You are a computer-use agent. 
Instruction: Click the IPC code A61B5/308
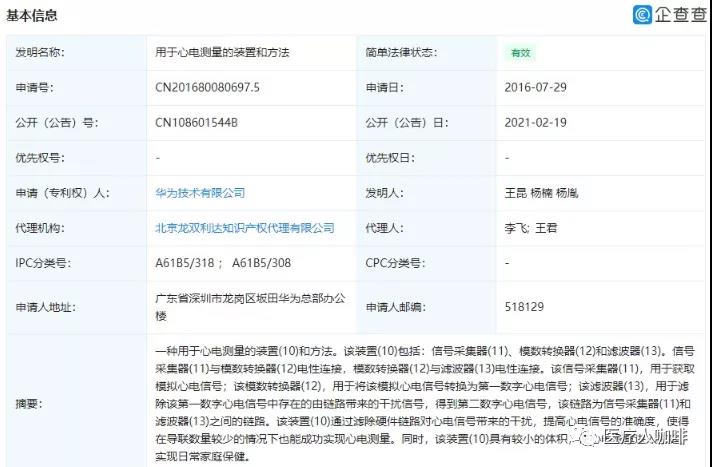click(x=261, y=263)
